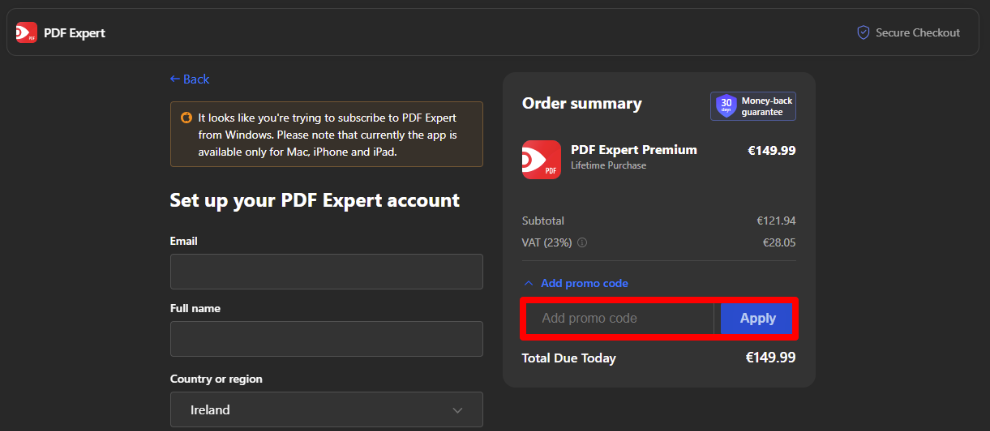Click the Secure Checkout label
Image resolution: width=990 pixels, height=431 pixels.
point(917,33)
